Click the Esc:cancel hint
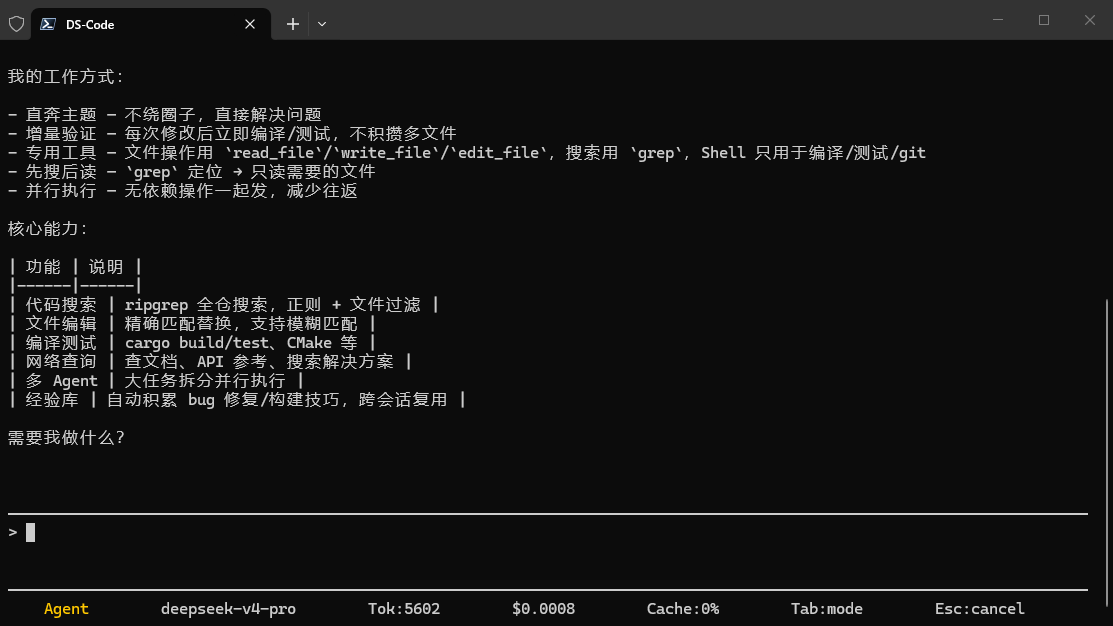 (x=980, y=609)
